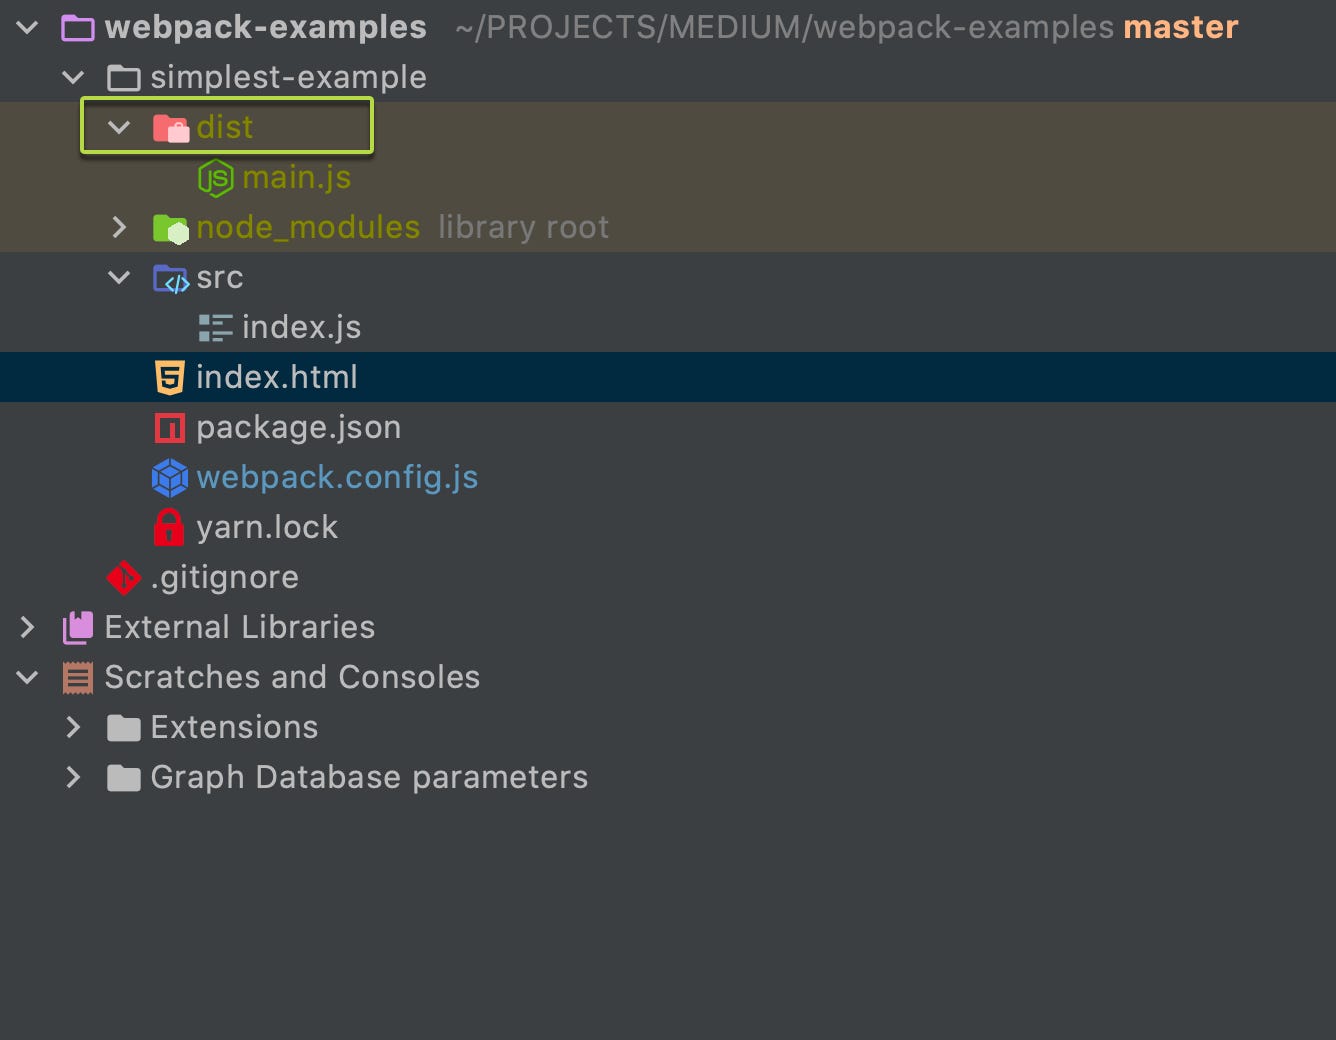Click the npm icon beside package.json

click(x=170, y=428)
